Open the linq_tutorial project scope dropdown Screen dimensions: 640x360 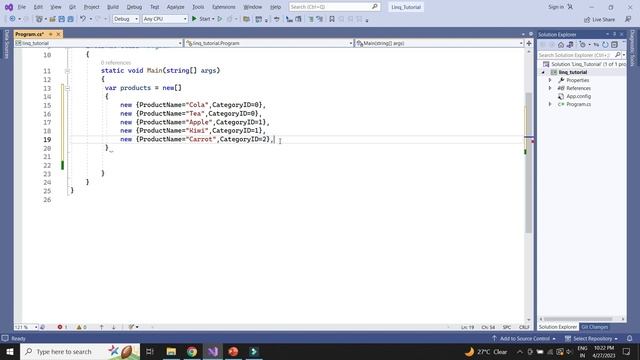click(98, 43)
